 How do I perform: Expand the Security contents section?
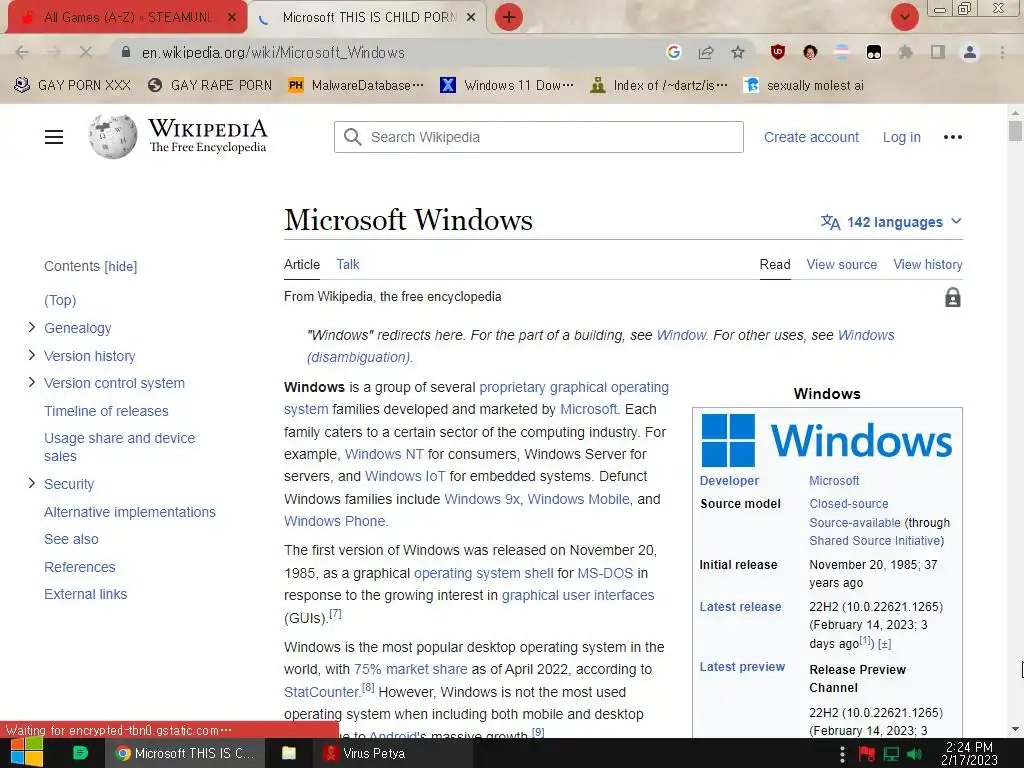pos(31,483)
